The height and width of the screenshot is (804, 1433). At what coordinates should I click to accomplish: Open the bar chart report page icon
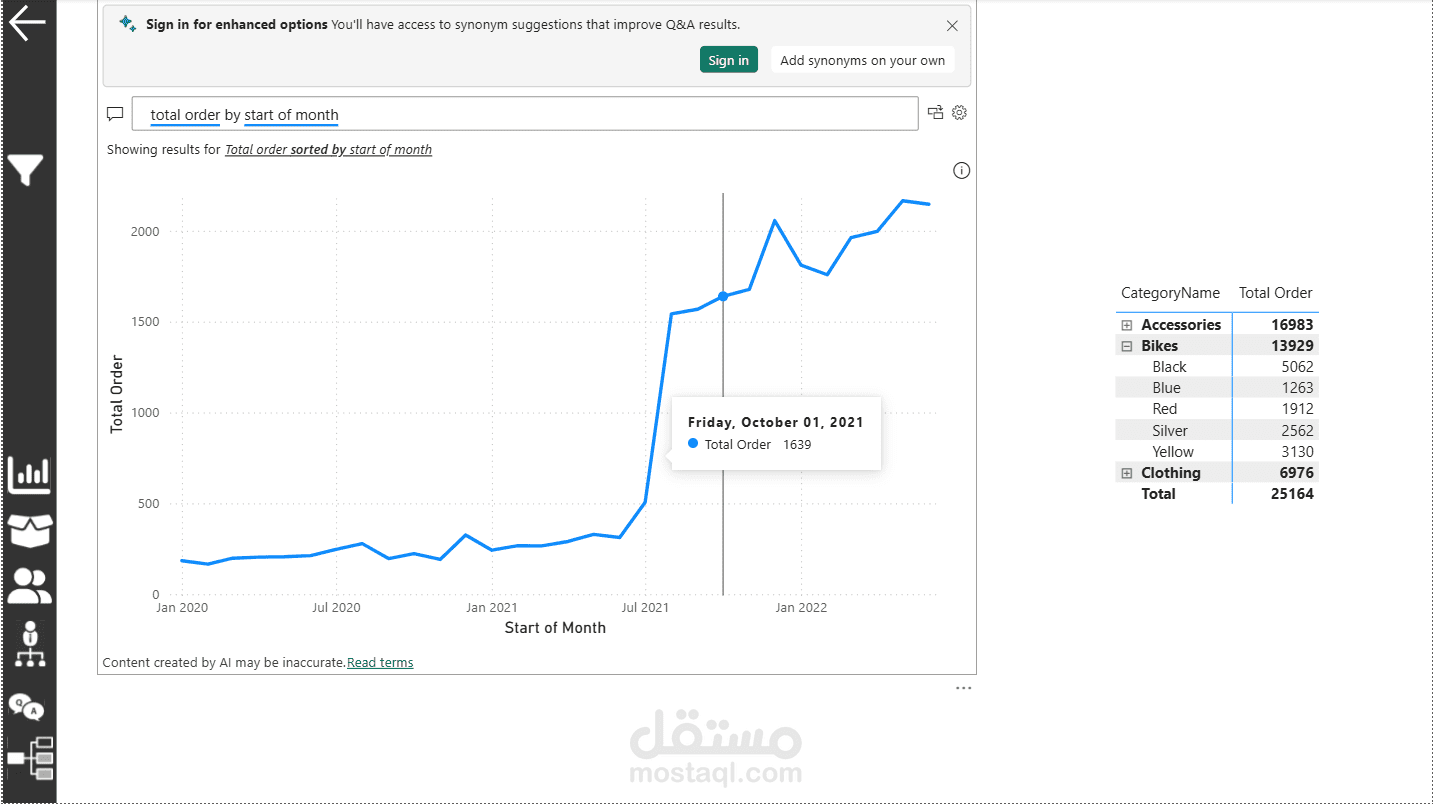[x=29, y=475]
